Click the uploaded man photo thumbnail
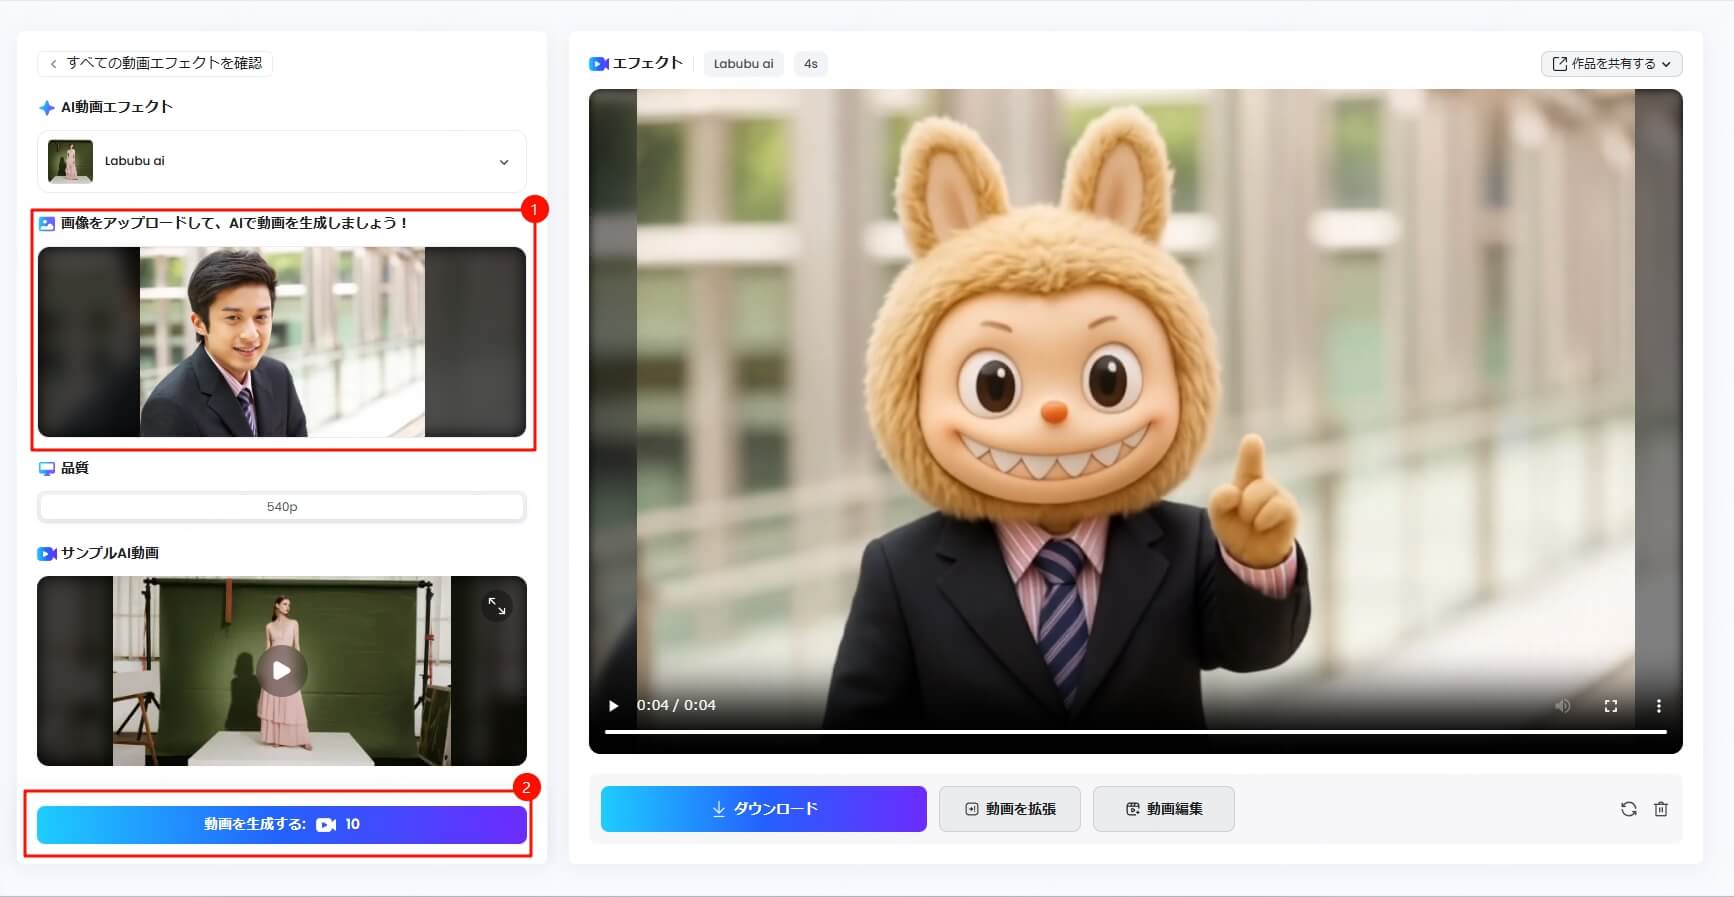The width and height of the screenshot is (1734, 897). [x=282, y=342]
